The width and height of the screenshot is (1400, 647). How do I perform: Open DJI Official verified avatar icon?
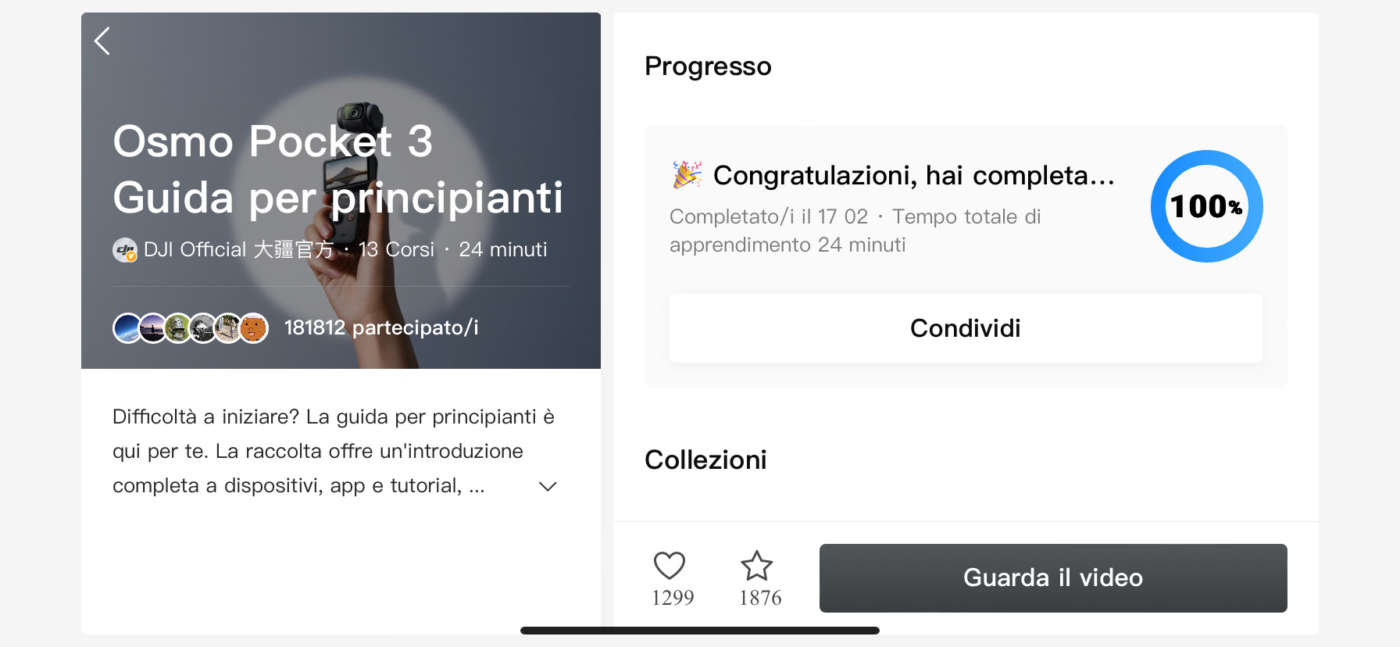tap(125, 250)
